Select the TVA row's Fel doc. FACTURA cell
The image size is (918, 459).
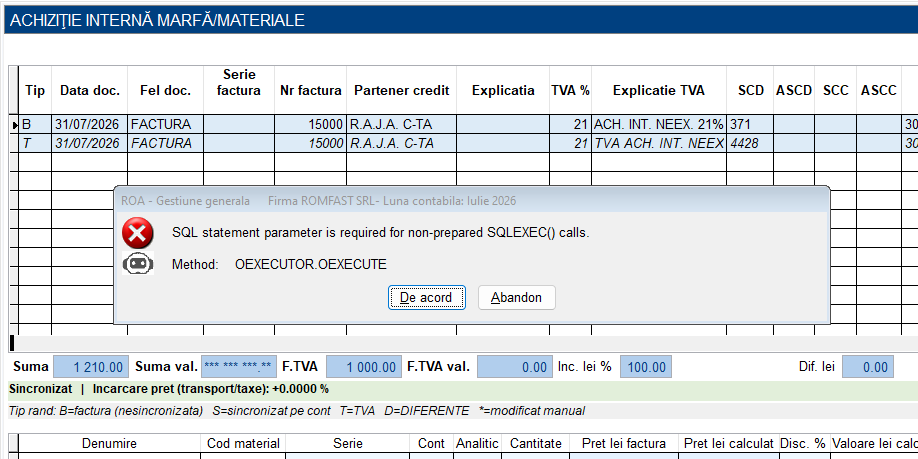click(x=166, y=143)
